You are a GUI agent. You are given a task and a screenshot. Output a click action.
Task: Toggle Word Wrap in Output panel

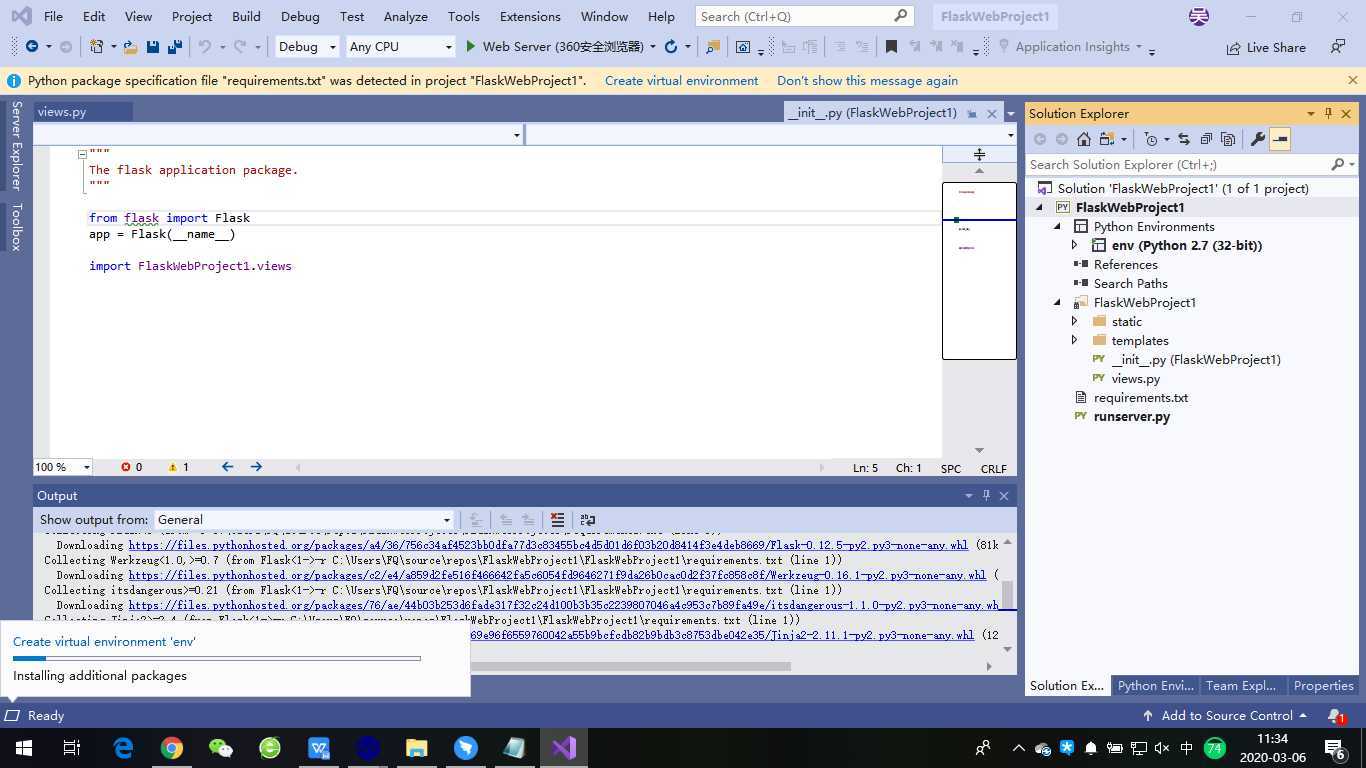[x=588, y=520]
